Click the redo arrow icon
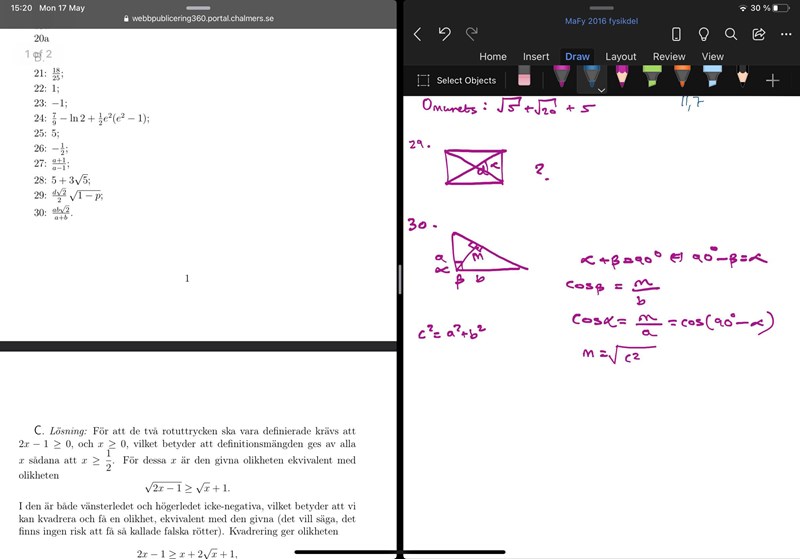This screenshot has height=559, width=800. (x=471, y=34)
